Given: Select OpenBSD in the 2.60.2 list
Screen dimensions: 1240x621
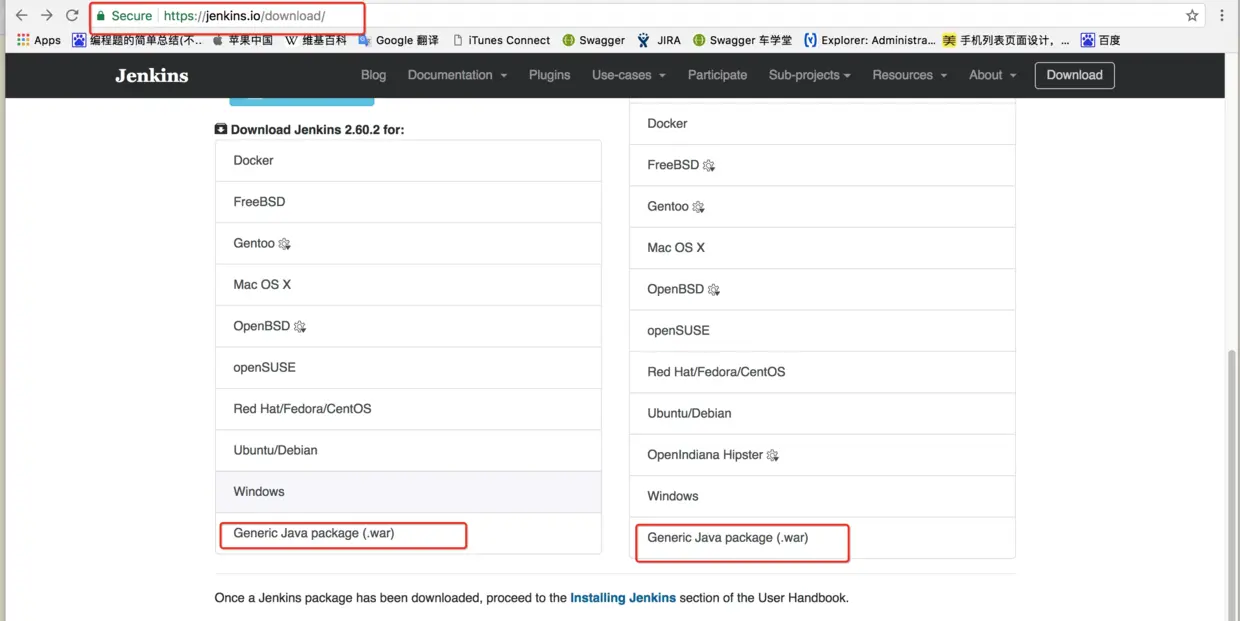Looking at the screenshot, I should tap(408, 326).
